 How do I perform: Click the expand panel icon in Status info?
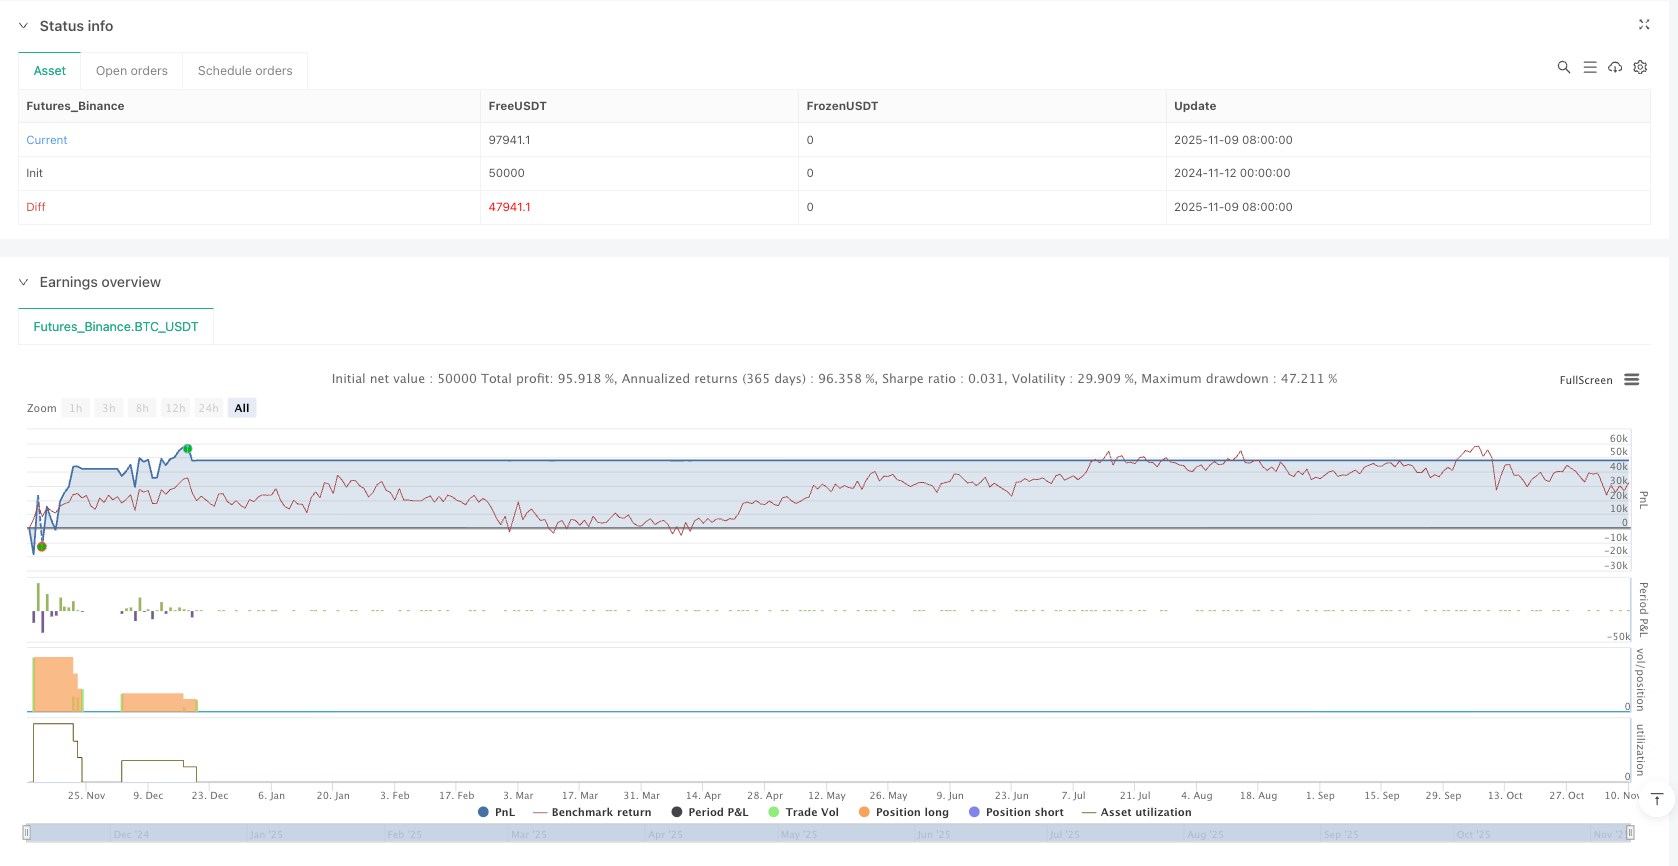click(x=1644, y=25)
